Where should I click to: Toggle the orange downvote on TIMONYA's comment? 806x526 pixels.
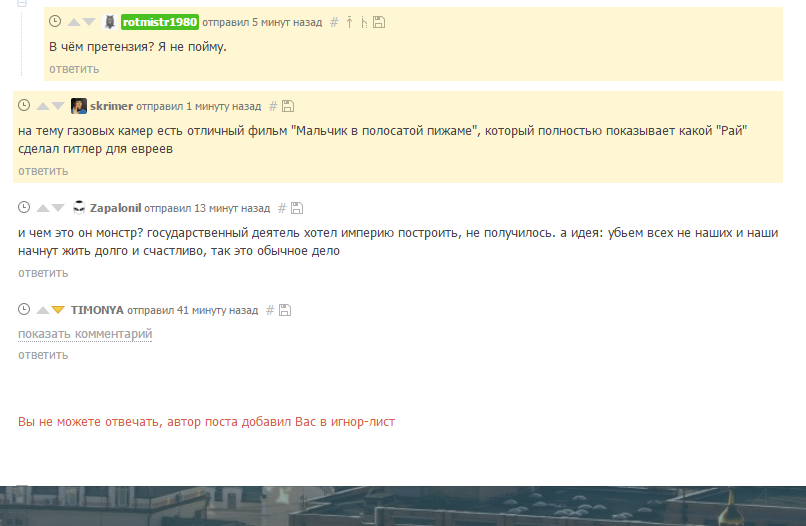click(58, 310)
